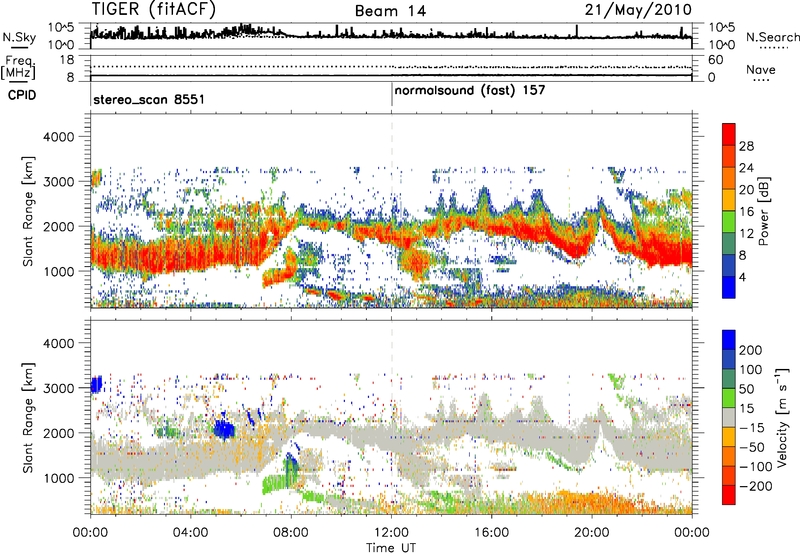This screenshot has height=554, width=800.
Task: Click the '1000' tick of the velocity panel
Action: coord(58,478)
